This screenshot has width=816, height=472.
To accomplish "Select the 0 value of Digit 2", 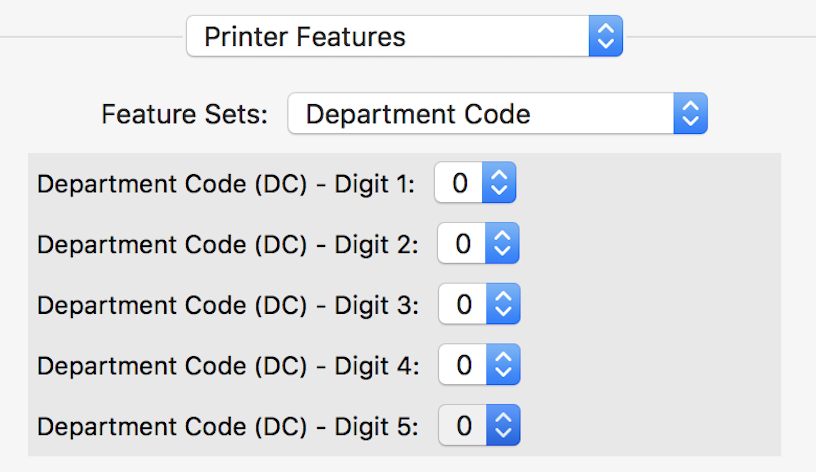I will pos(463,244).
